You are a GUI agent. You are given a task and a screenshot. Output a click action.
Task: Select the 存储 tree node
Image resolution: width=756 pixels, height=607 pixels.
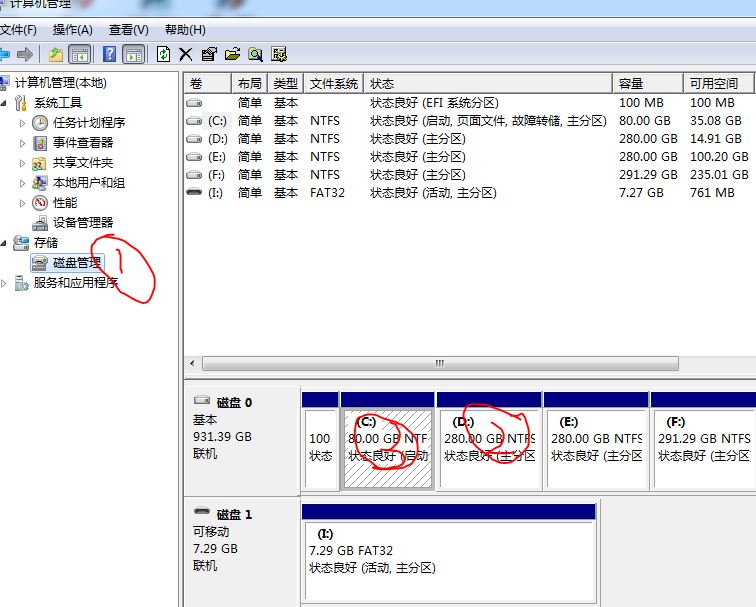pos(46,243)
